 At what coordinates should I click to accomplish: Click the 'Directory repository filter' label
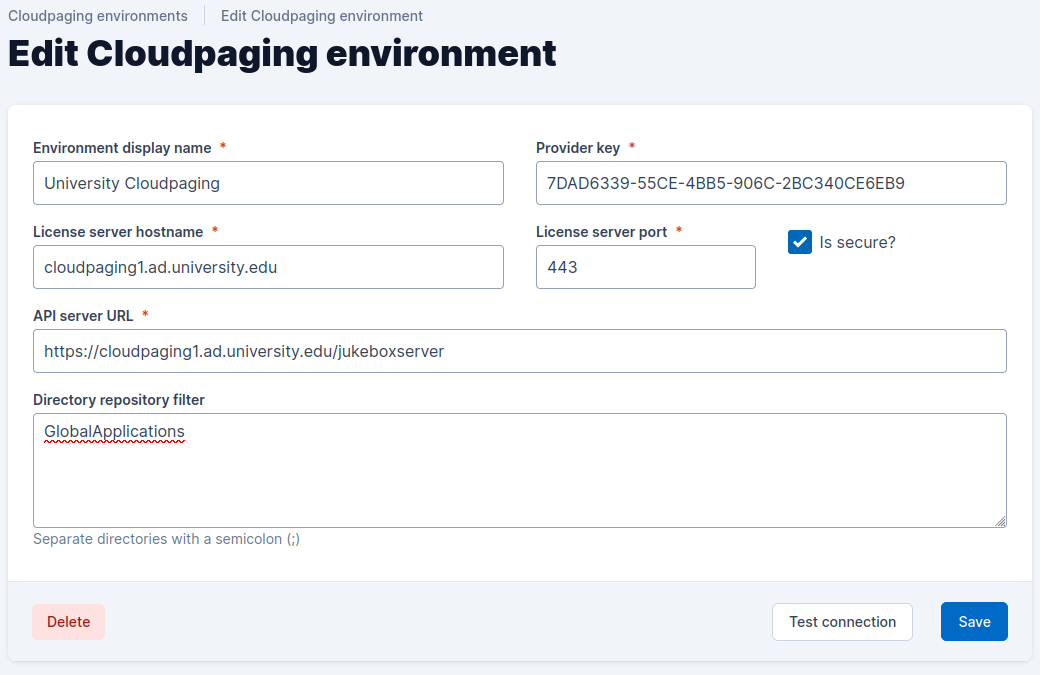click(119, 400)
